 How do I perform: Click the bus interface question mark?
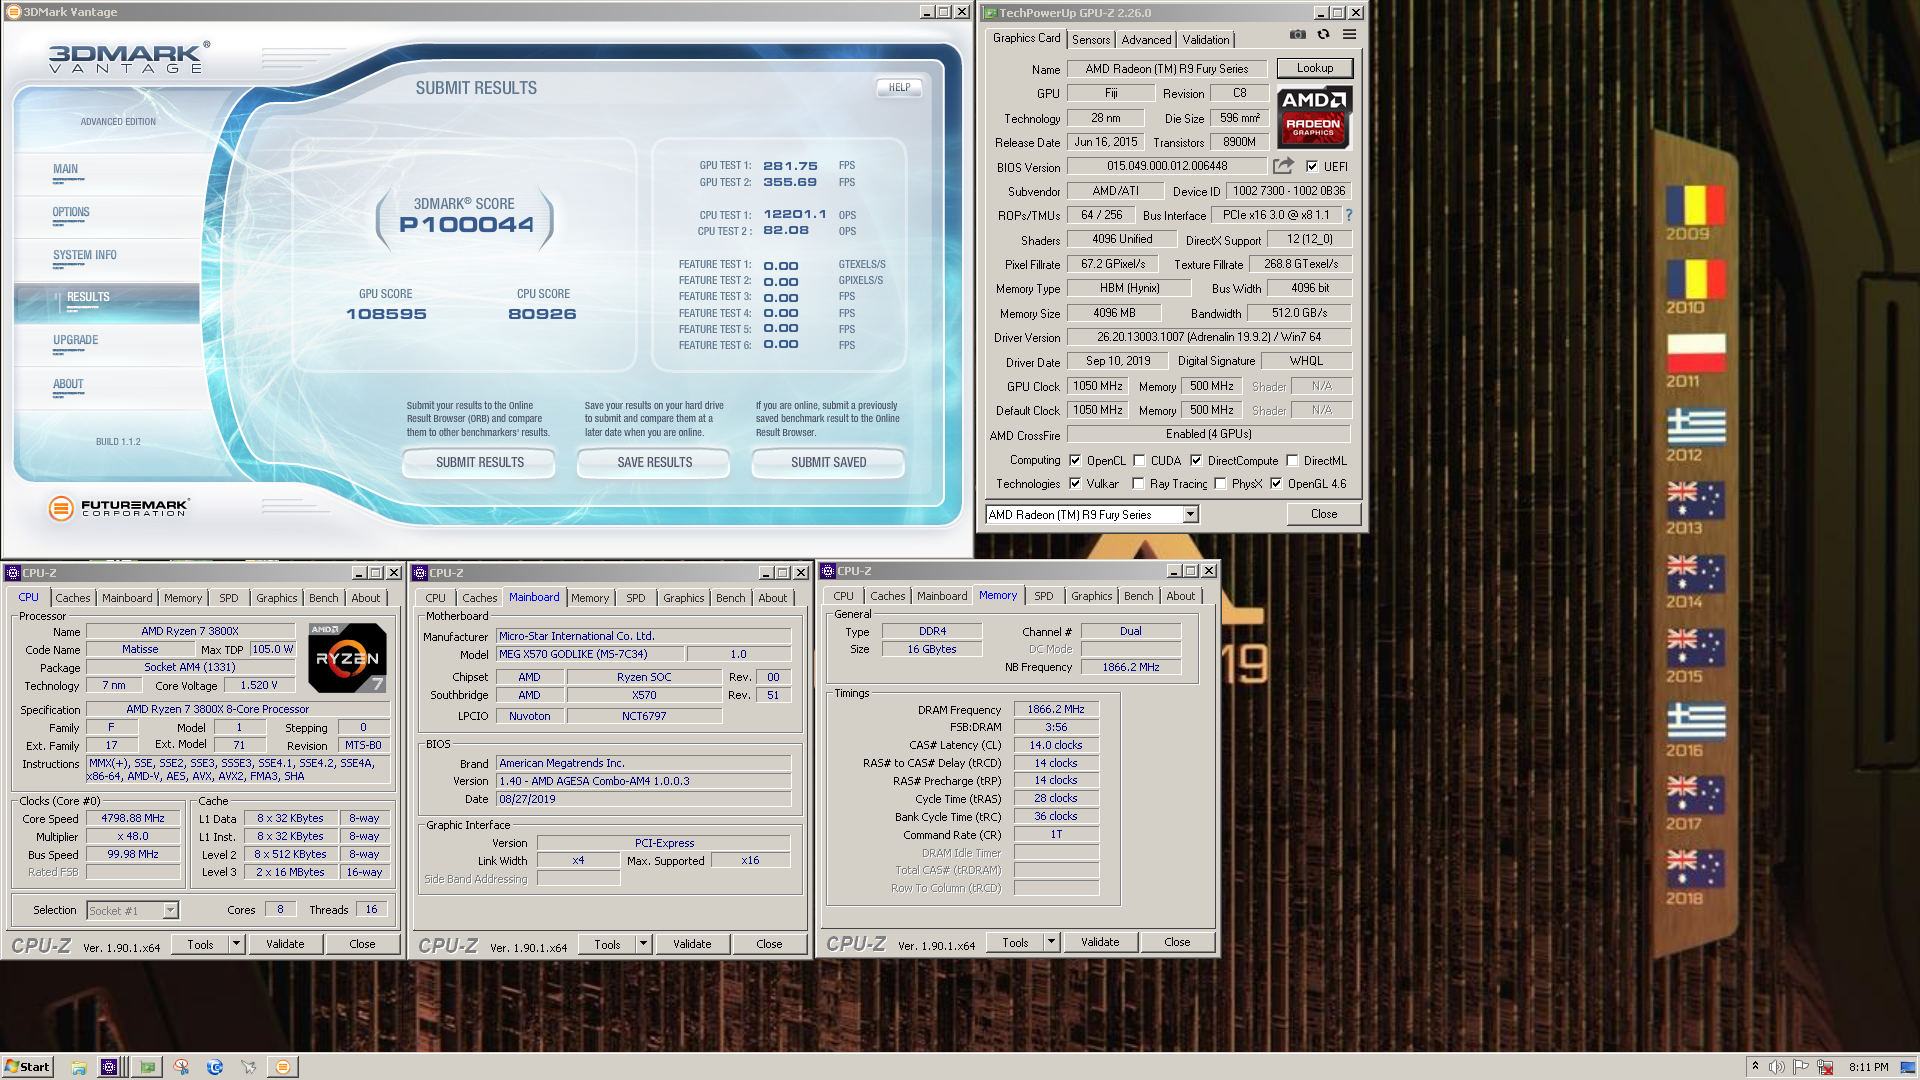coord(1348,215)
